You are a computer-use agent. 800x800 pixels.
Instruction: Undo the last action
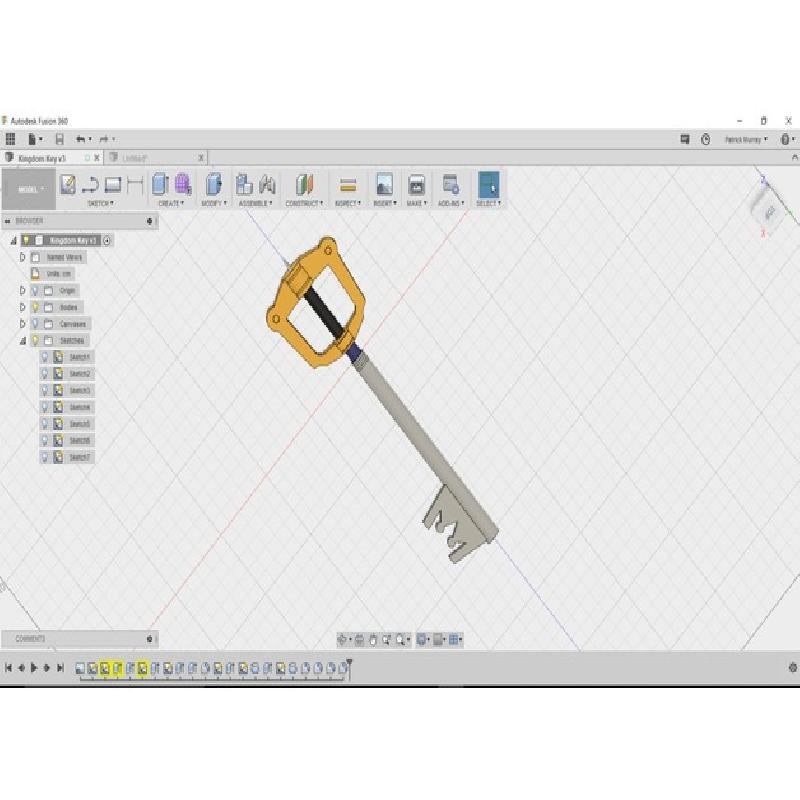(81, 139)
